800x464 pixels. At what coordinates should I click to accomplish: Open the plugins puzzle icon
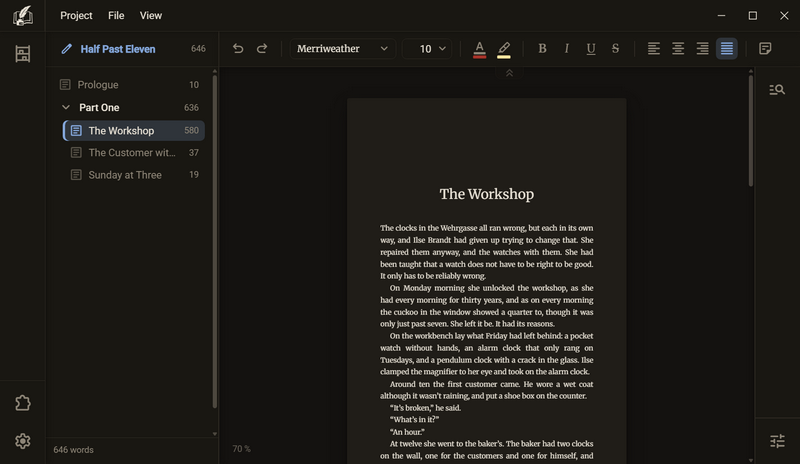(x=22, y=403)
